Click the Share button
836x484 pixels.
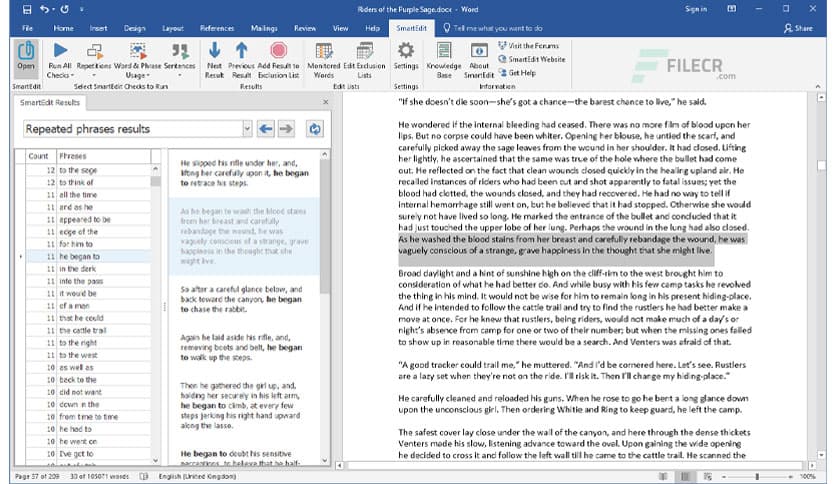point(798,28)
